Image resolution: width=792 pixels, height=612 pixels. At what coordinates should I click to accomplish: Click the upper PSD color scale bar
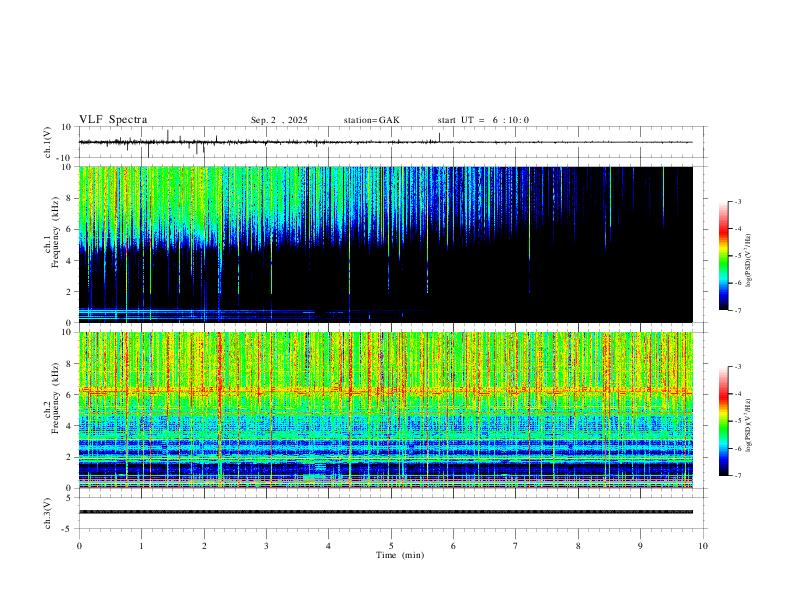click(x=723, y=256)
